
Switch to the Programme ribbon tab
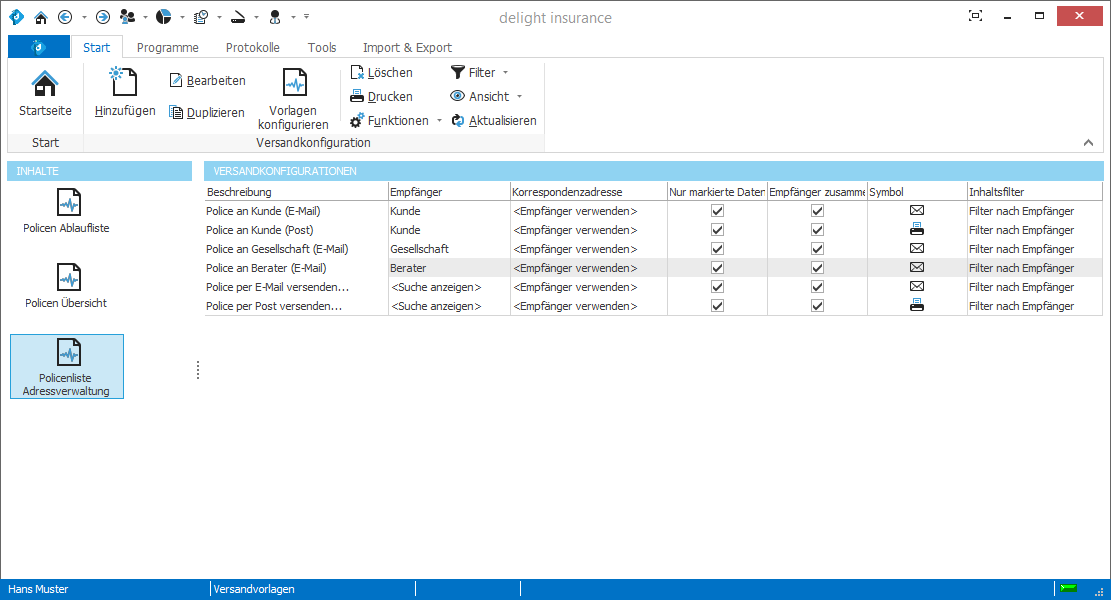pos(167,48)
